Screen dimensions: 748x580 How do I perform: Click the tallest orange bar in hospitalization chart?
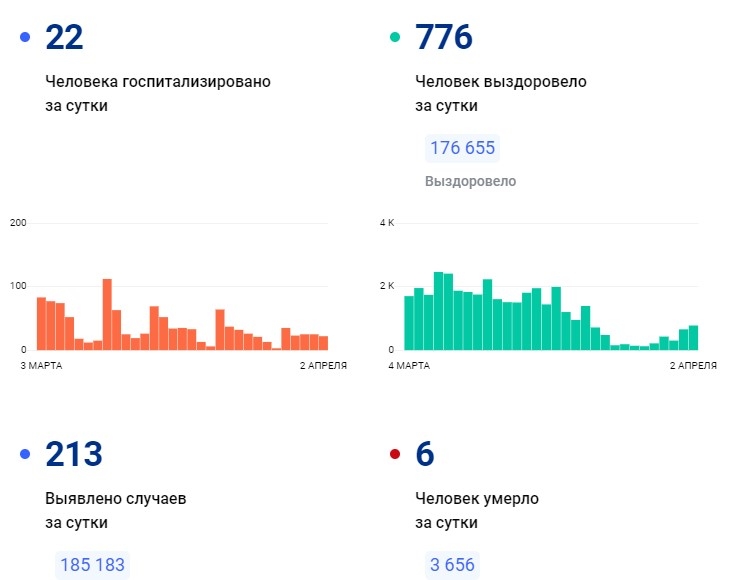107,314
